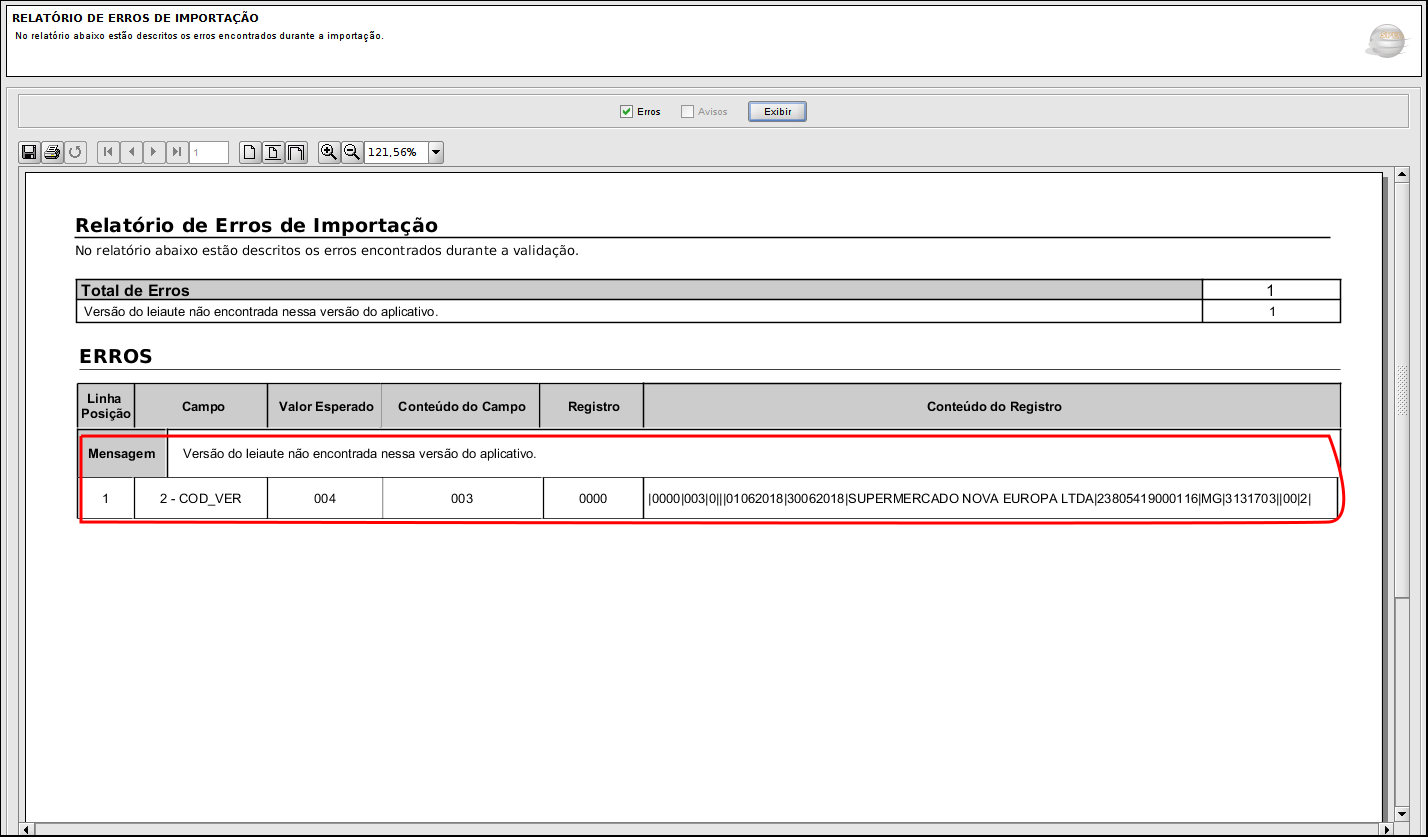Click the "Conteúdo do Registro" column header
Screen dimensions: 1428x837
click(994, 407)
